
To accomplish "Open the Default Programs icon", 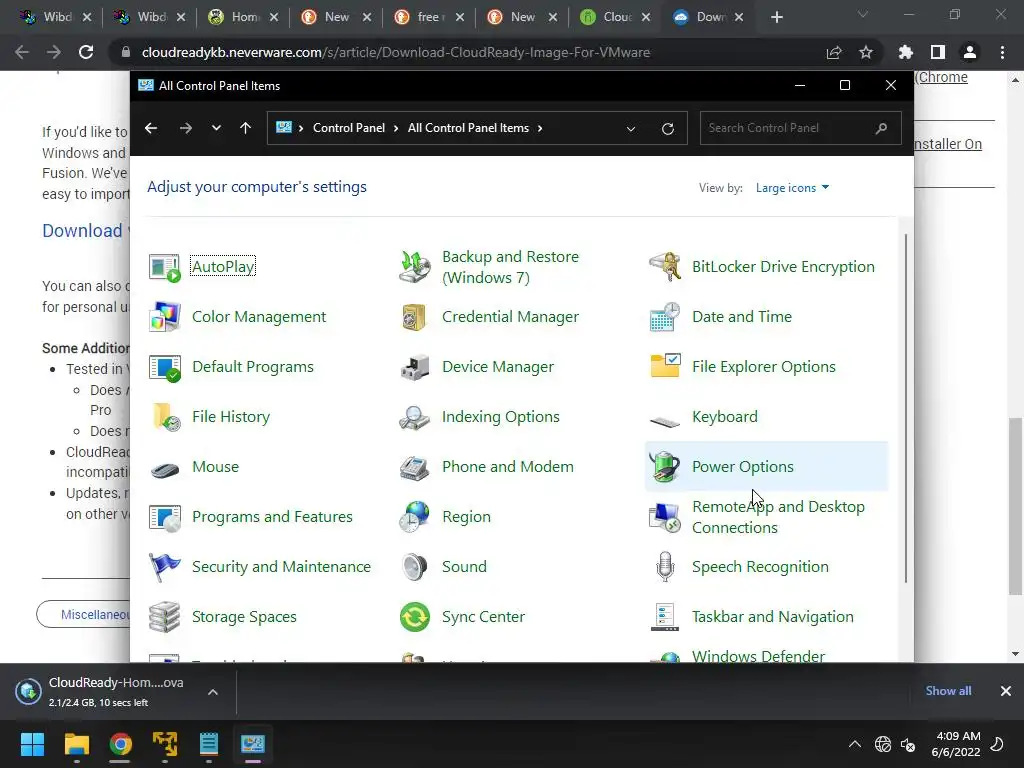I will pos(165,367).
